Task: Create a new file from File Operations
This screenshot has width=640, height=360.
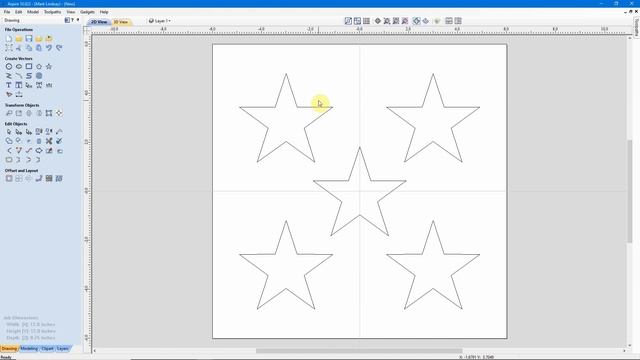Action: [x=9, y=38]
